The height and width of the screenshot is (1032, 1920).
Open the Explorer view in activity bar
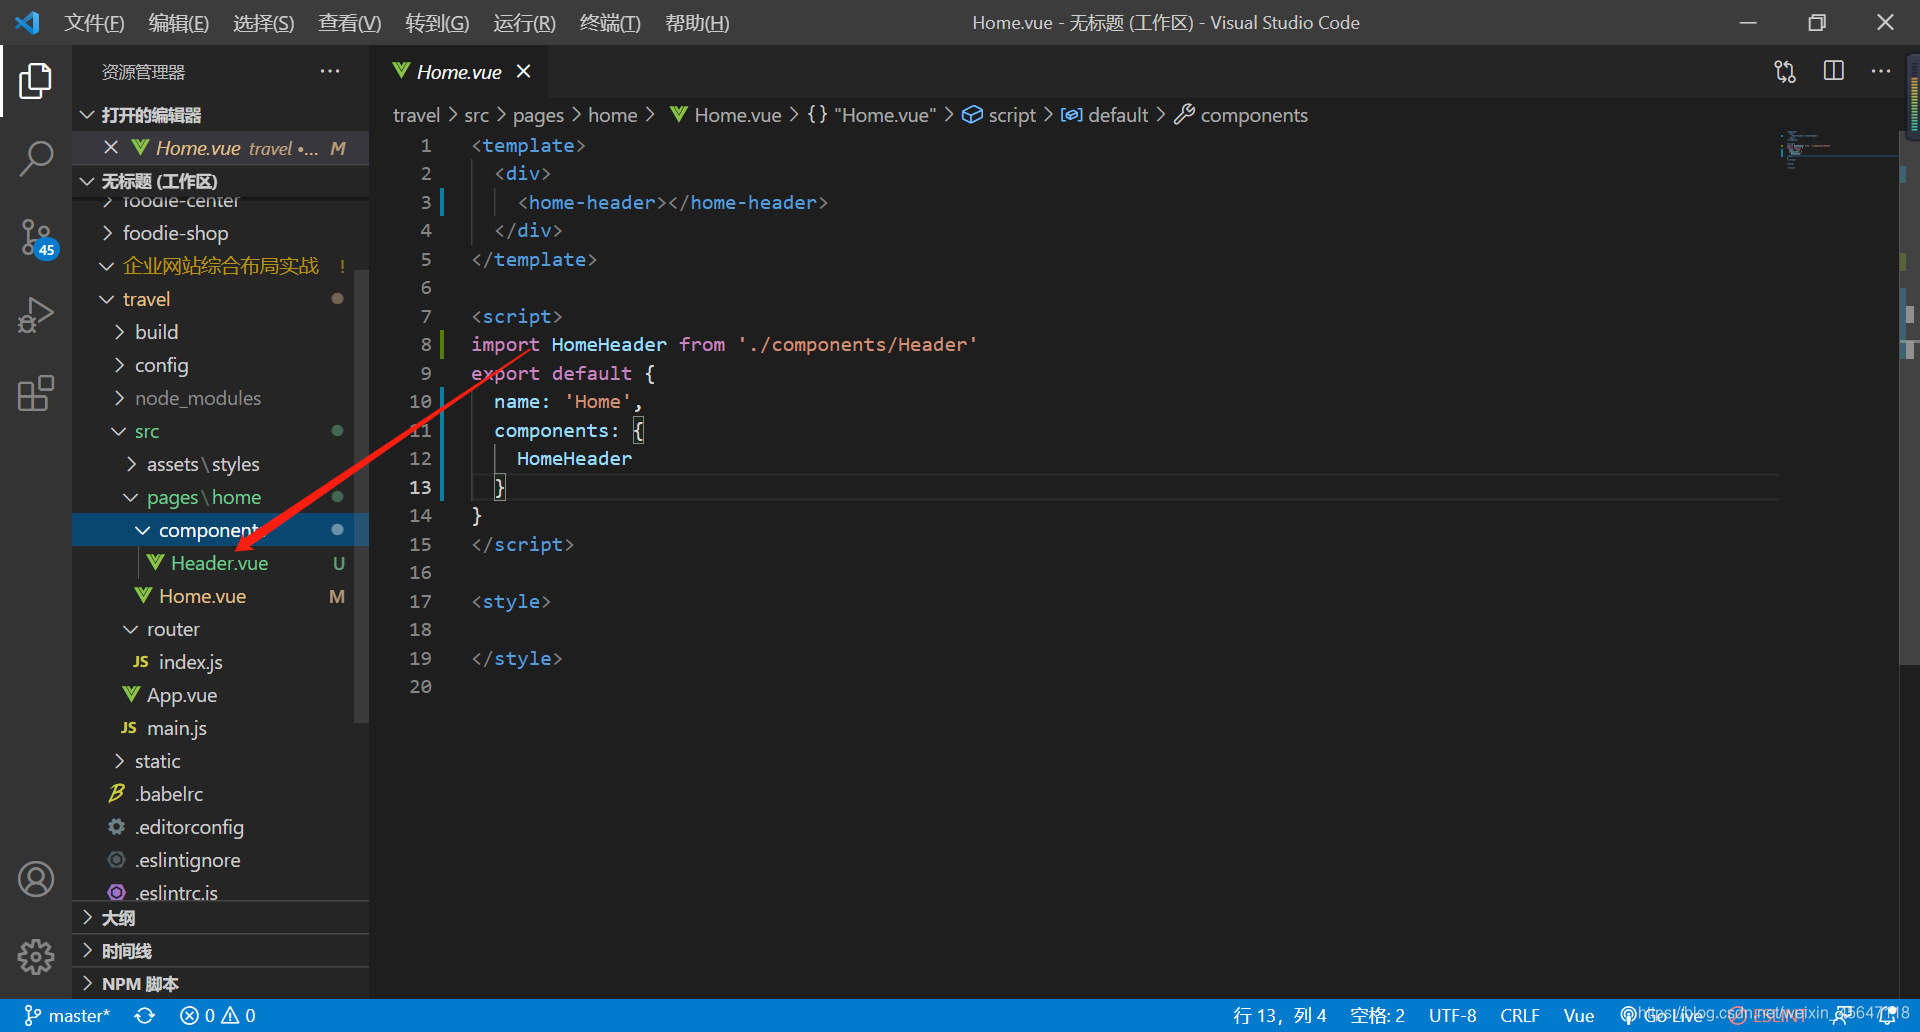(x=36, y=81)
